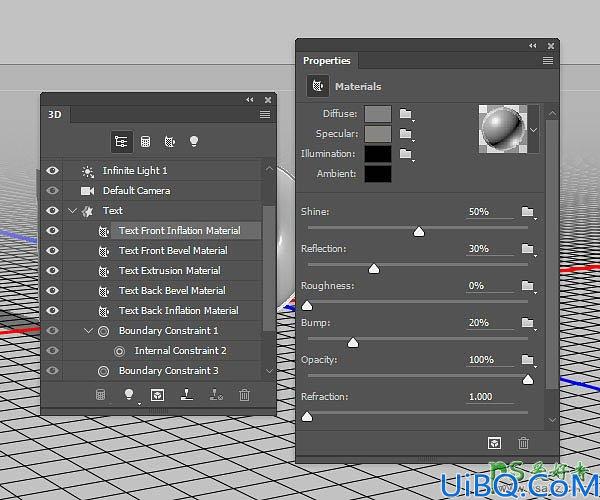600x500 pixels.
Task: Select the whole scene filter icon
Action: [121, 142]
